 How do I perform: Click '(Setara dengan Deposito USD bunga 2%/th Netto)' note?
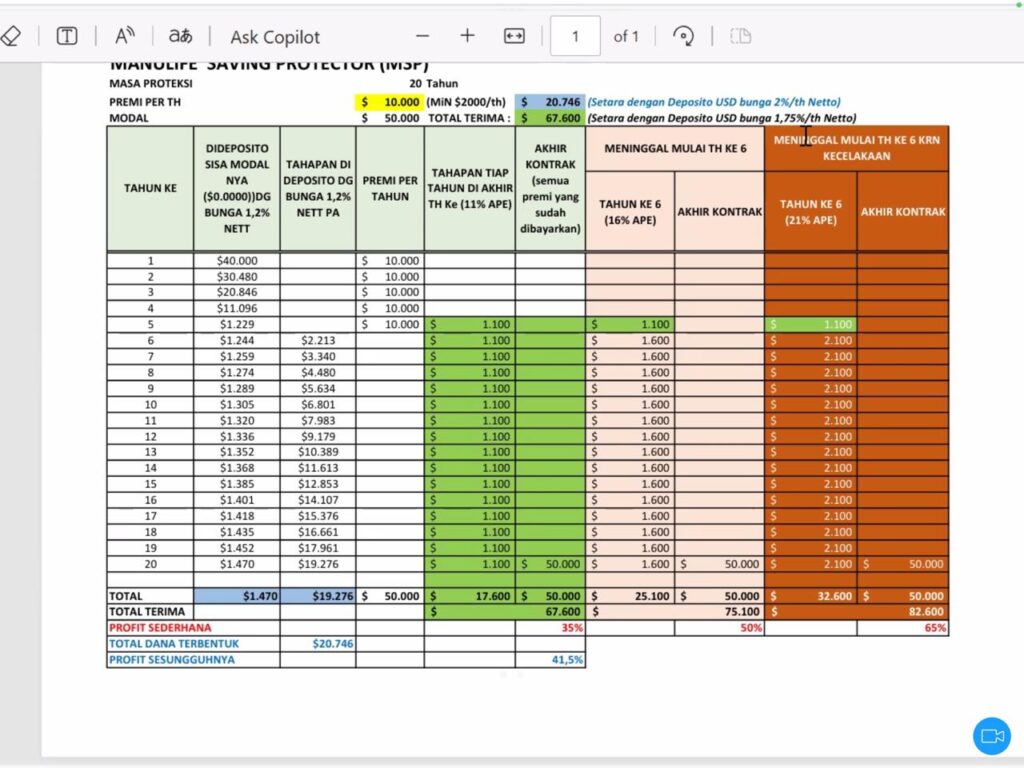click(x=714, y=102)
